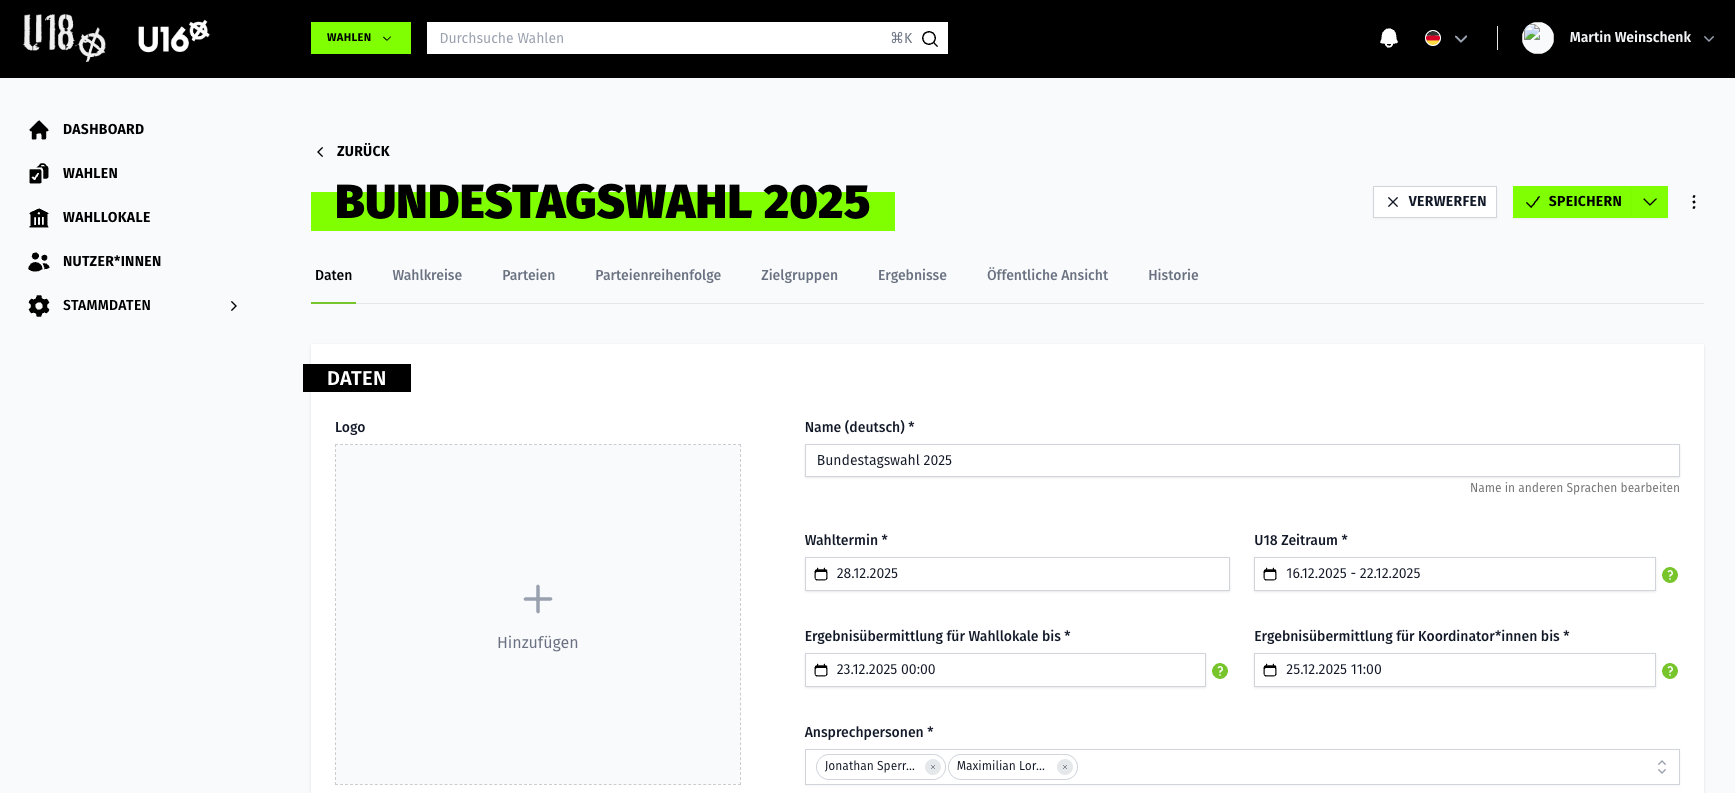The image size is (1735, 793).
Task: Click the Name (deutsch) input field
Action: [x=1242, y=460]
